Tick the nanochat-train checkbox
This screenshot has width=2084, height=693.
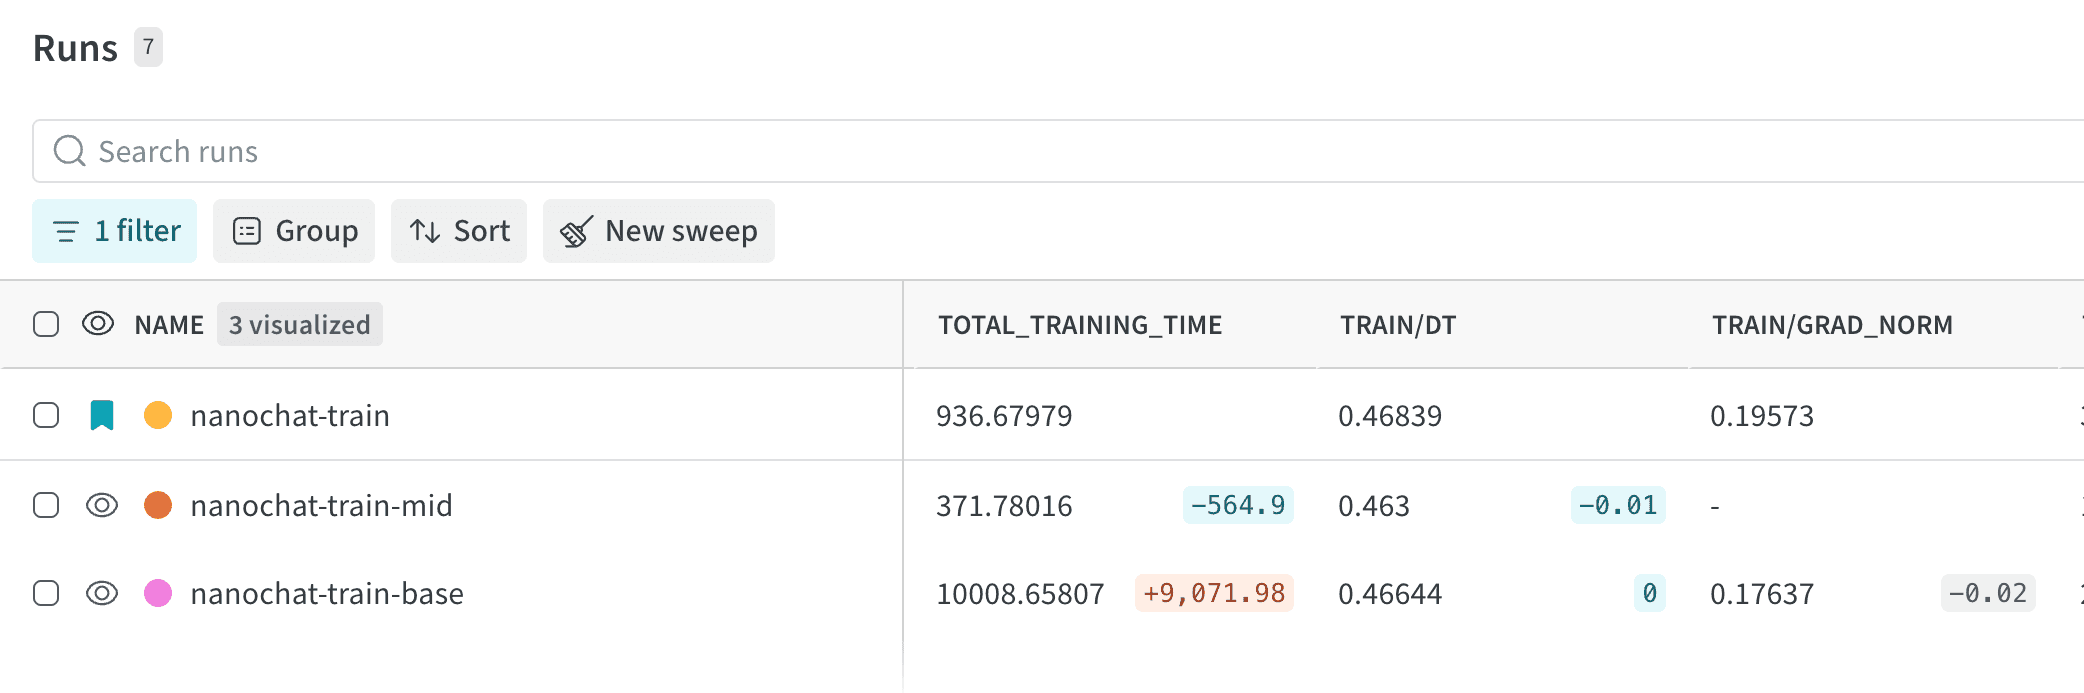(x=46, y=415)
